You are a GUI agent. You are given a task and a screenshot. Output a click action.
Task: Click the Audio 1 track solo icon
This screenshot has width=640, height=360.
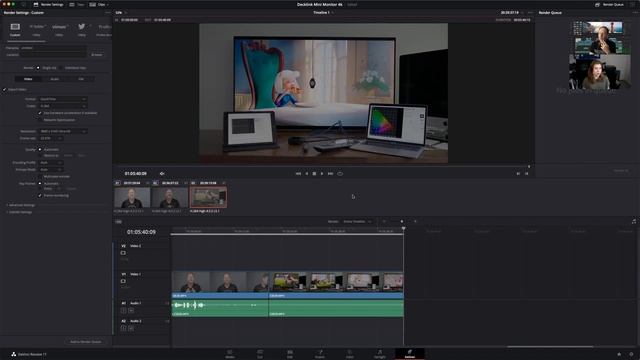[x=123, y=311]
